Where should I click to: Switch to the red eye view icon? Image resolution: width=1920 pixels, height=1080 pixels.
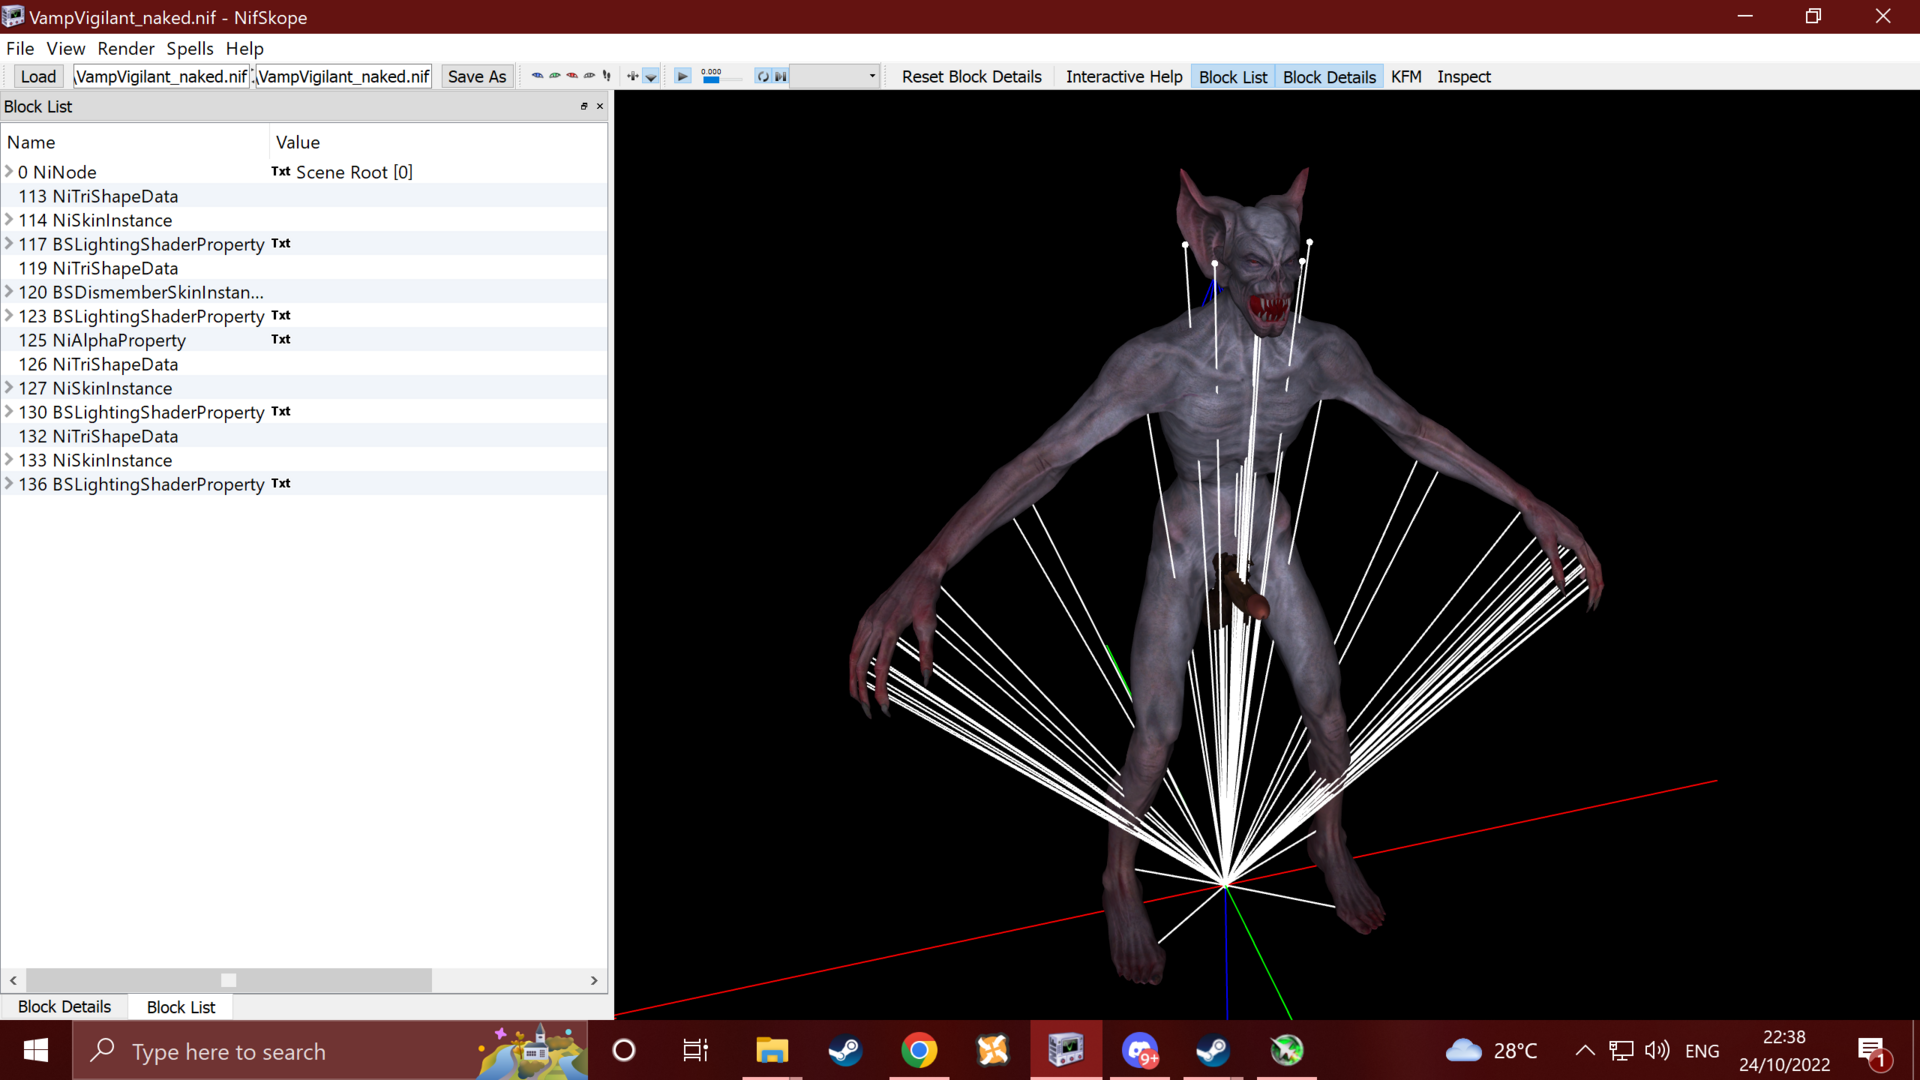tap(572, 76)
